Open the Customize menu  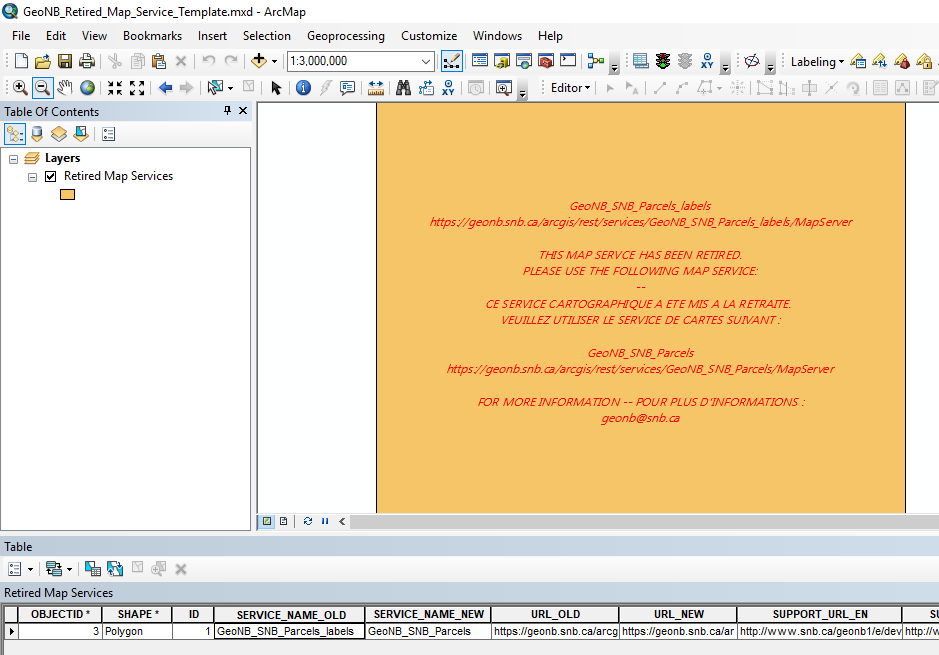tap(429, 36)
